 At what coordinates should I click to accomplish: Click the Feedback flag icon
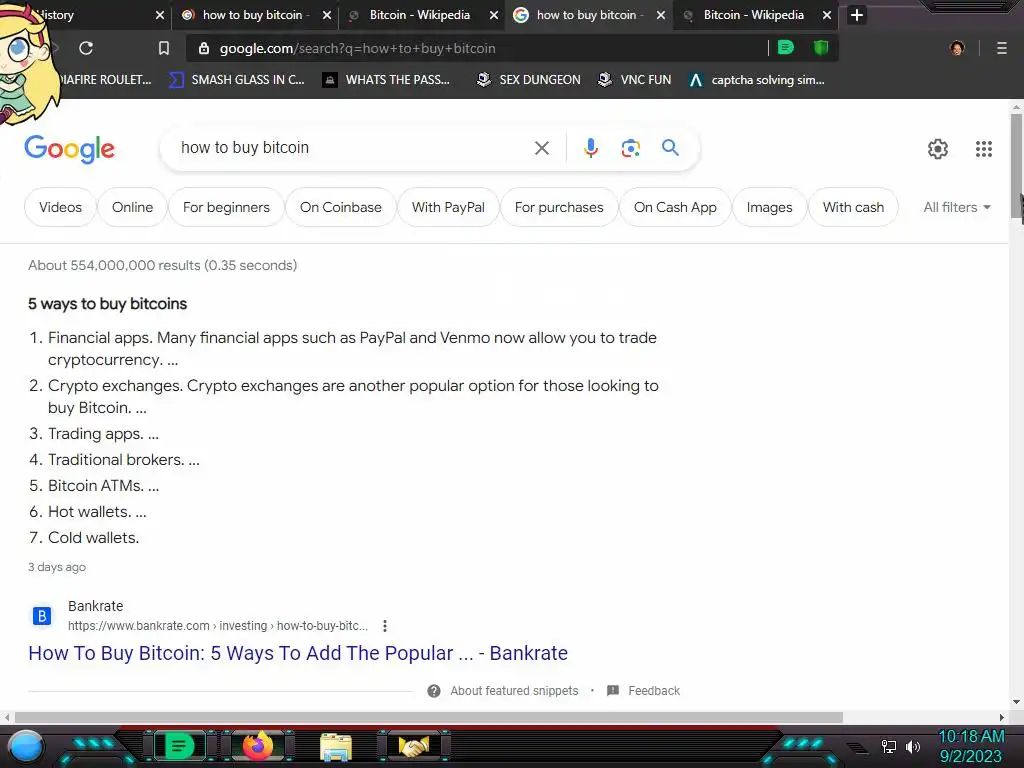click(x=613, y=690)
